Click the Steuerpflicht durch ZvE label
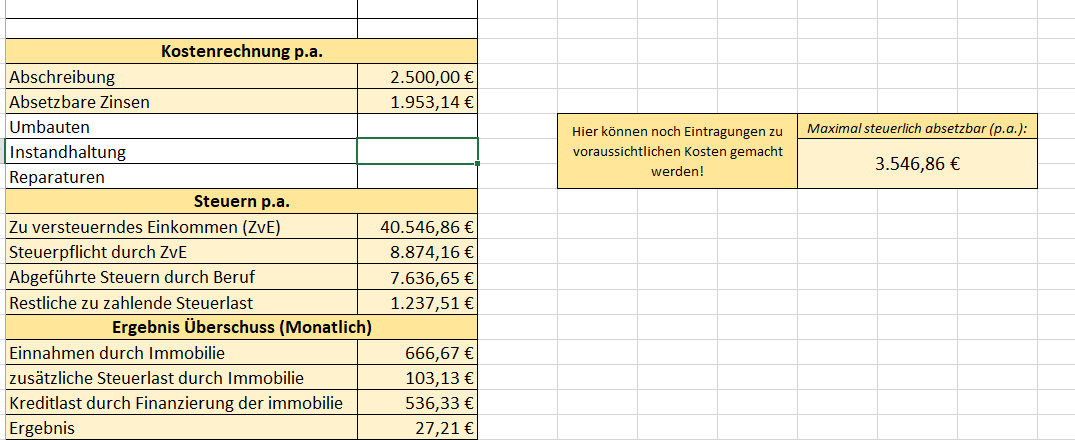This screenshot has width=1075, height=440. click(181, 252)
